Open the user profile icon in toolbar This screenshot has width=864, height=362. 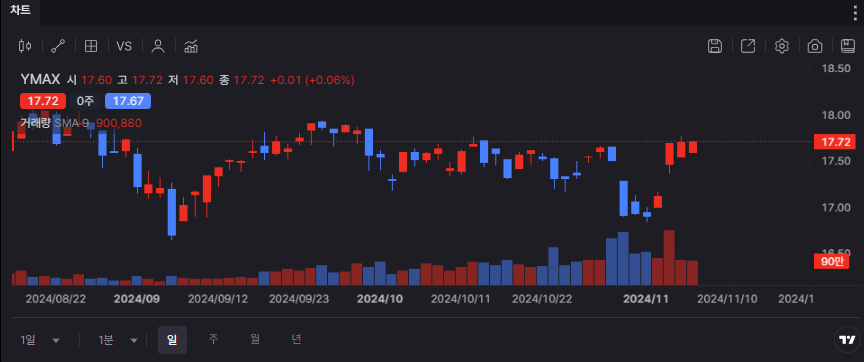[x=158, y=46]
